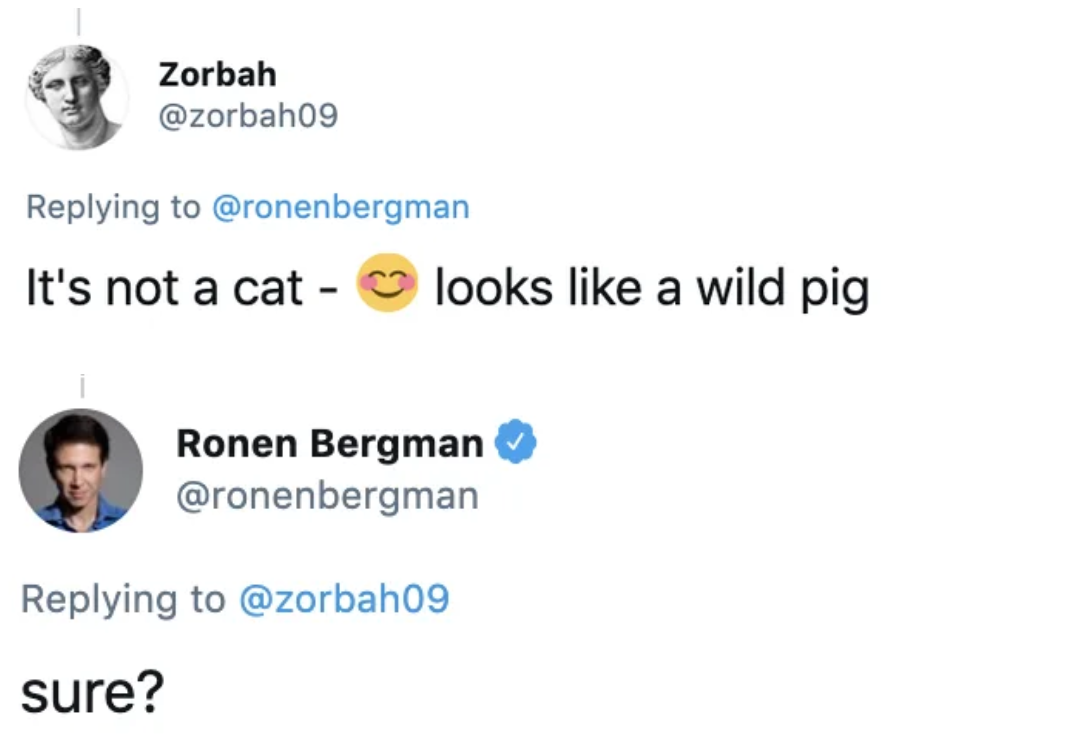The width and height of the screenshot is (1086, 746).
Task: Click the smiling blush emoji
Action: (x=386, y=283)
